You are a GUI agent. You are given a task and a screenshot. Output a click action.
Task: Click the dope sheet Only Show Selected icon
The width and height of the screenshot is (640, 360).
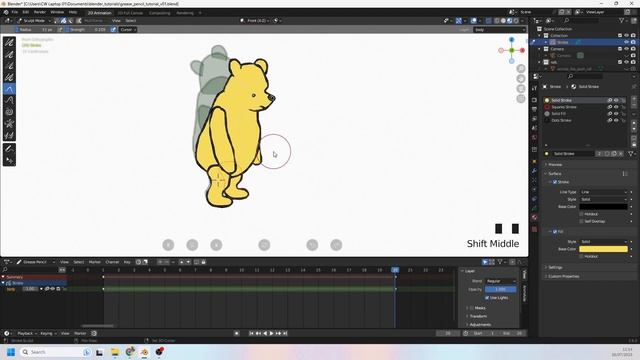[485, 262]
